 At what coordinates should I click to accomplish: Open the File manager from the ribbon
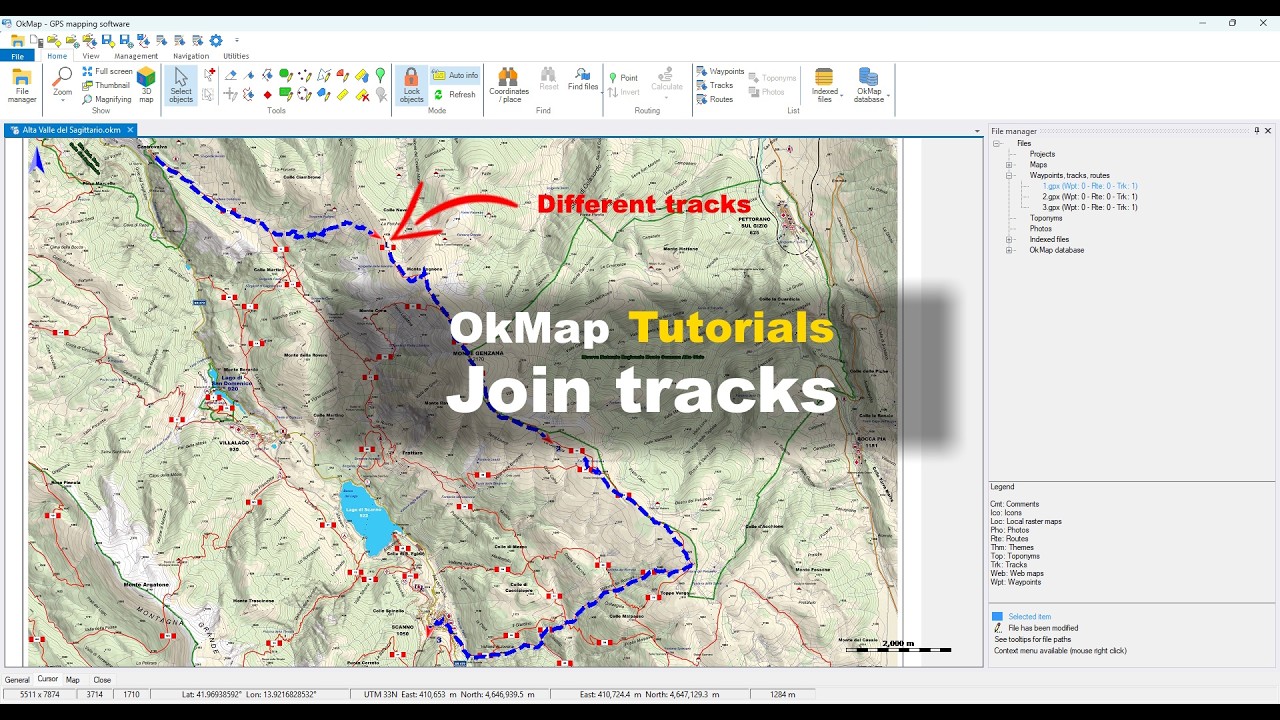pos(22,85)
